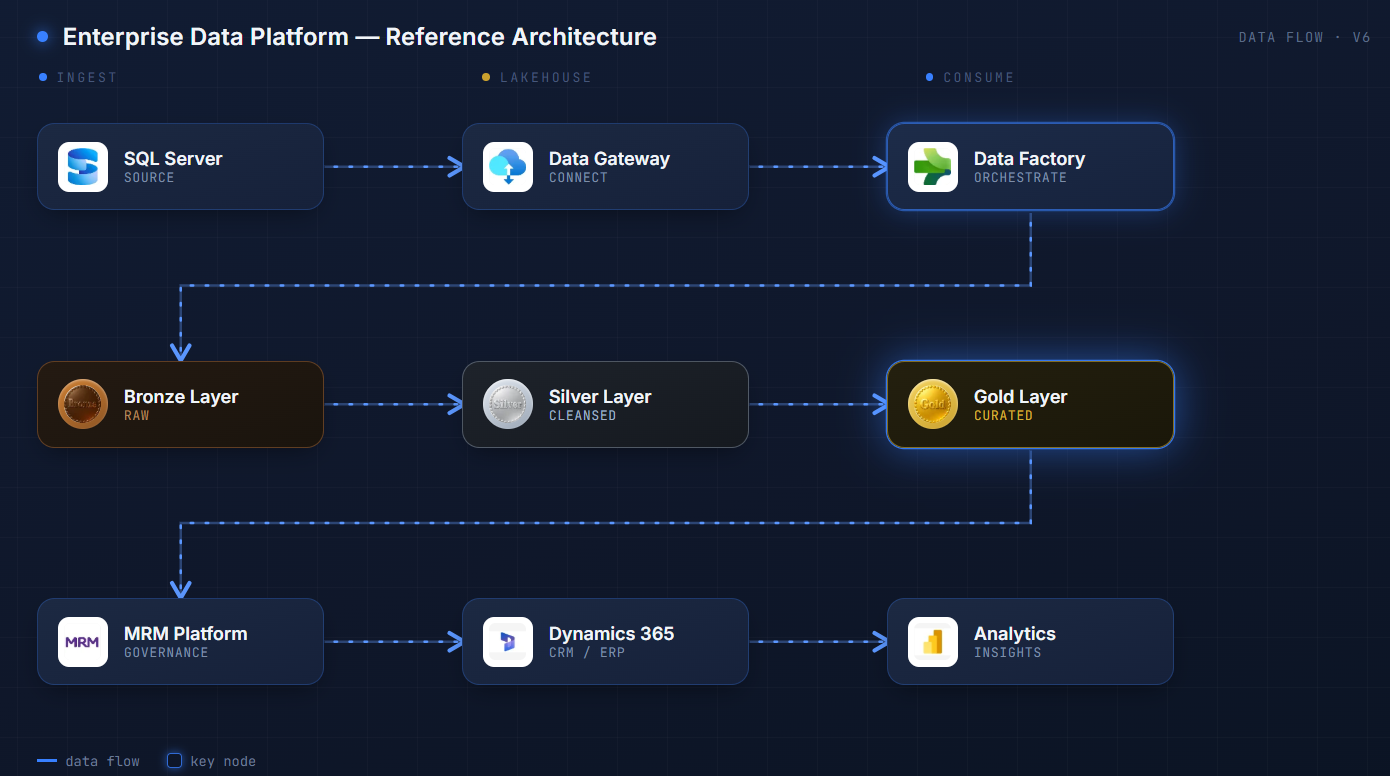This screenshot has width=1390, height=776.
Task: Click the MRM Platform logo icon
Action: [x=83, y=642]
